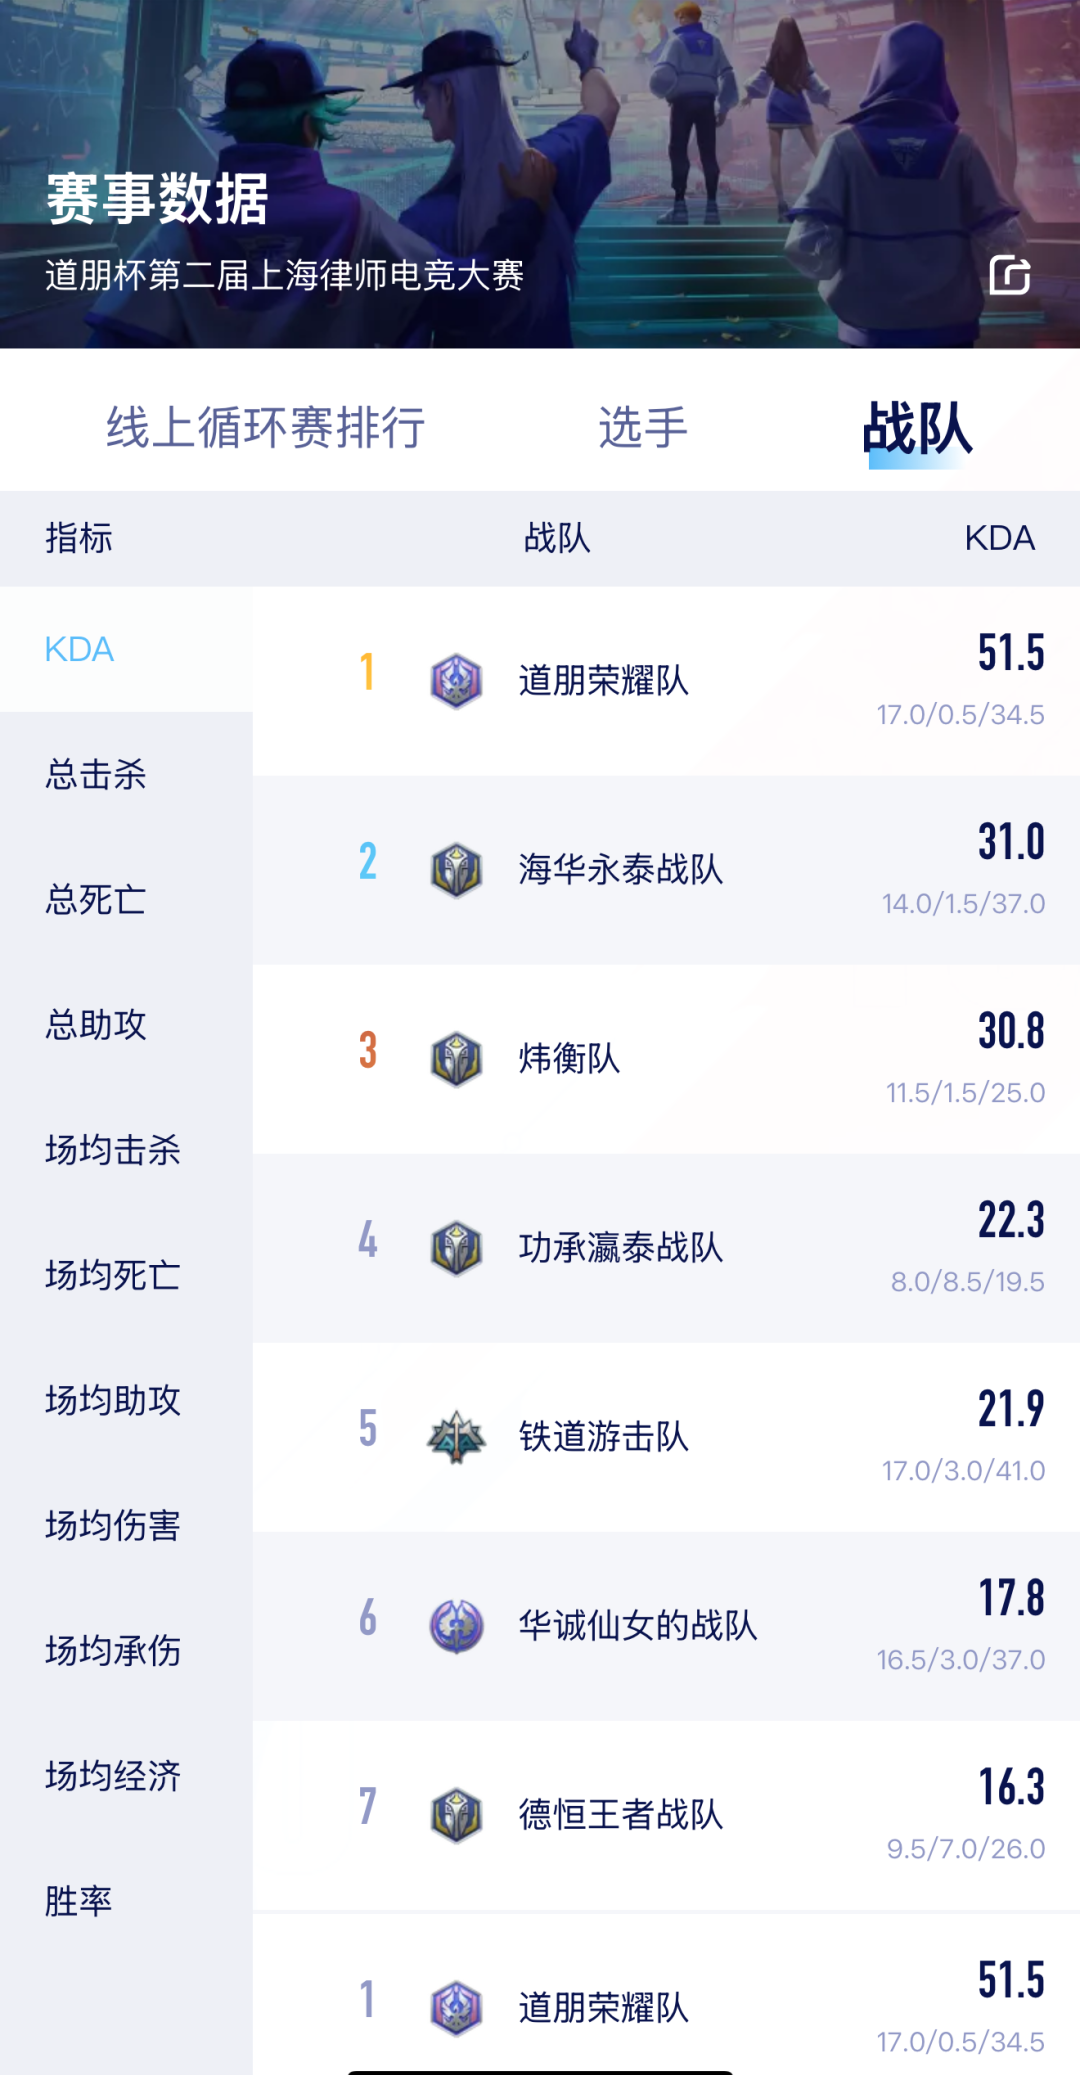This screenshot has width=1080, height=2075.
Task: Open 铁道游击队 team name link
Action: point(604,1437)
